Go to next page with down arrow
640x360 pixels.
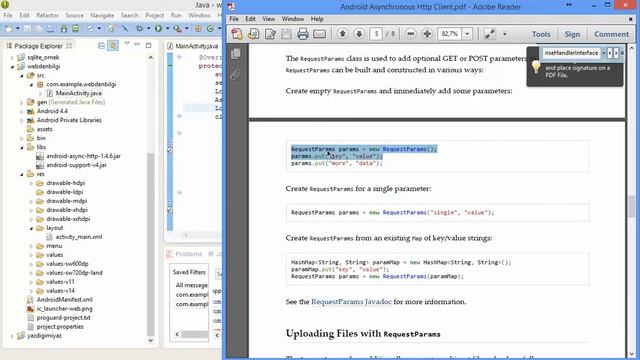359,34
